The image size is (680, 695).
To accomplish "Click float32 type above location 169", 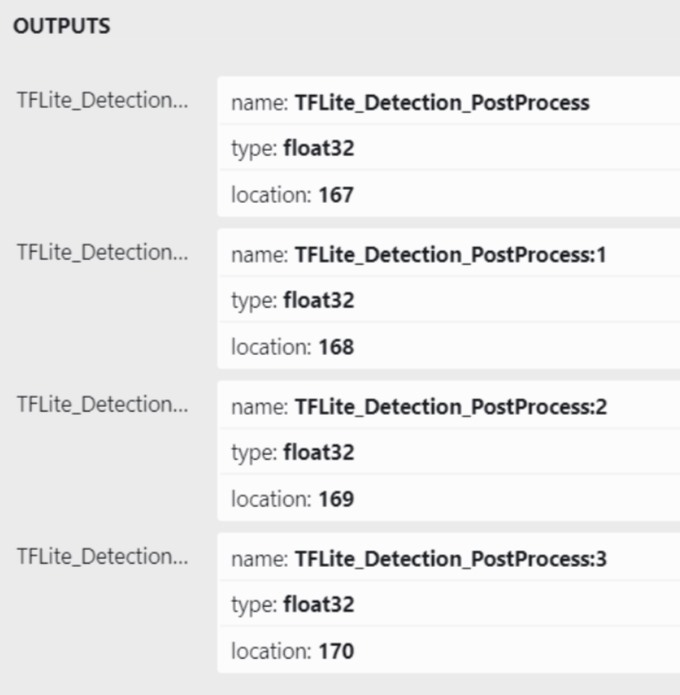I will click(318, 453).
